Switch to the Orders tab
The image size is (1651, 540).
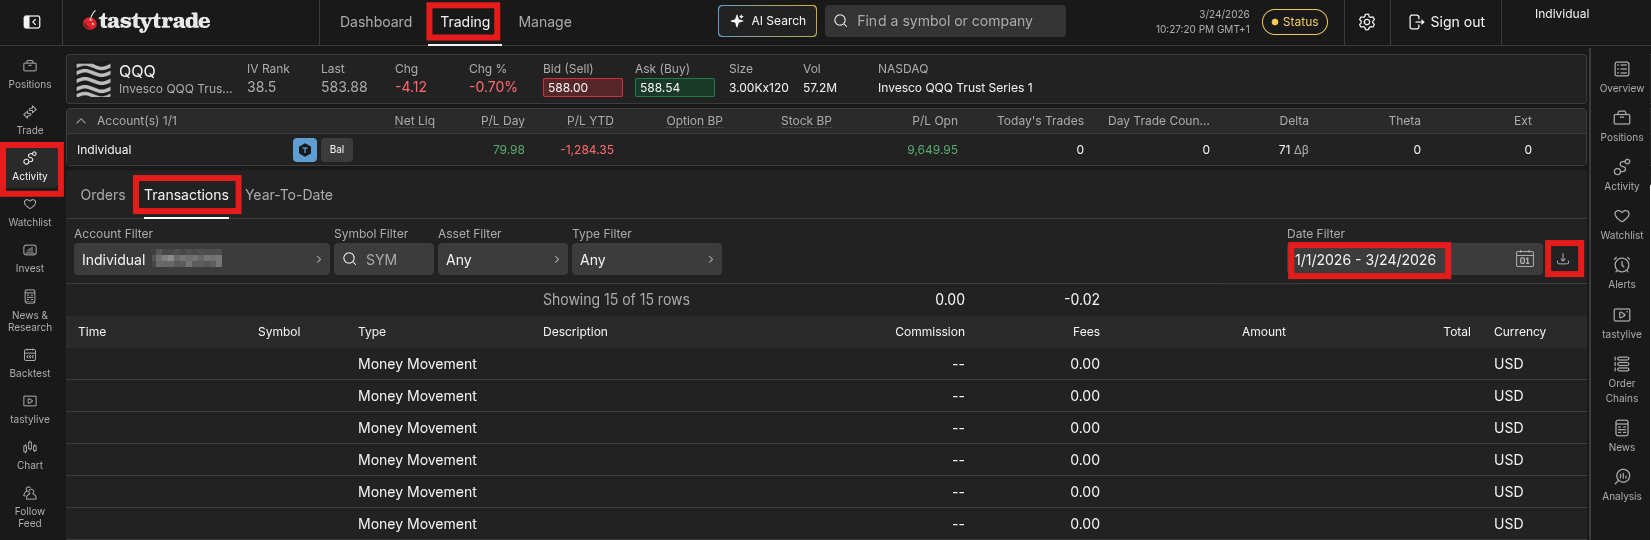coord(103,195)
